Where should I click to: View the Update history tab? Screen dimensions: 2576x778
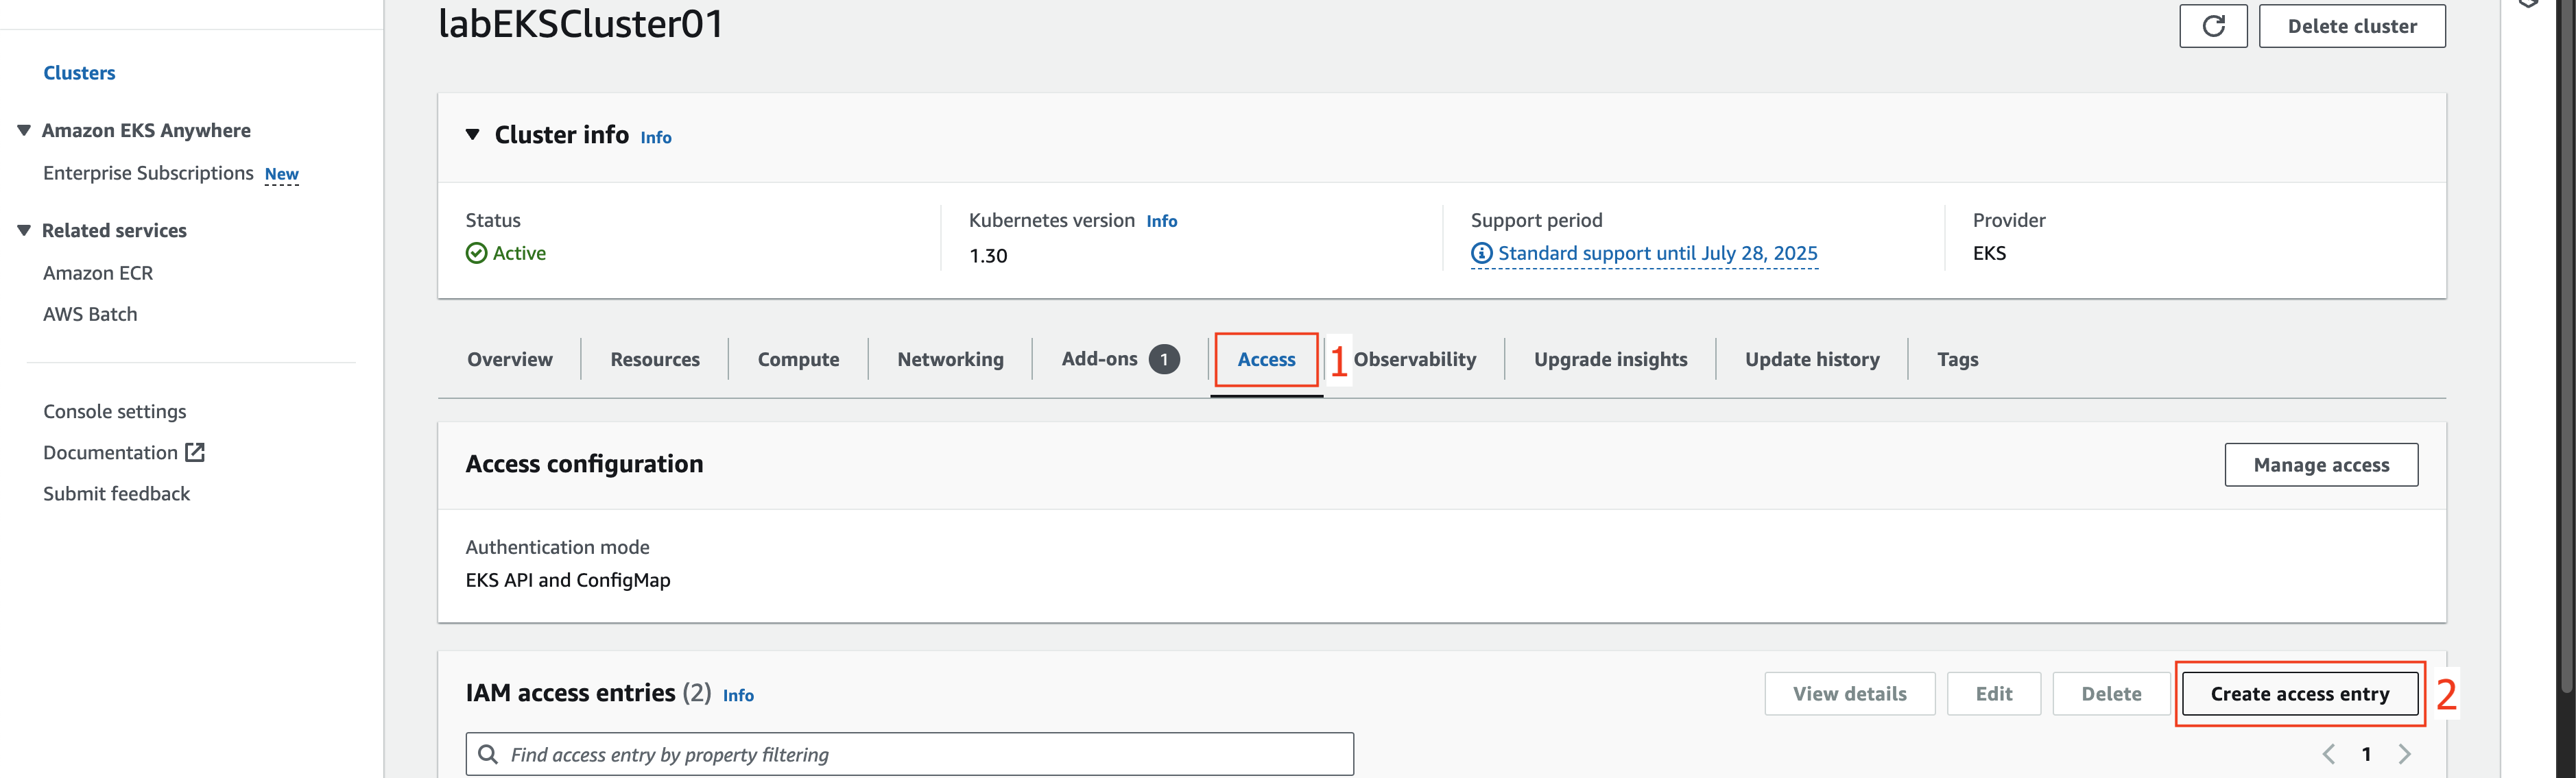pos(1812,359)
